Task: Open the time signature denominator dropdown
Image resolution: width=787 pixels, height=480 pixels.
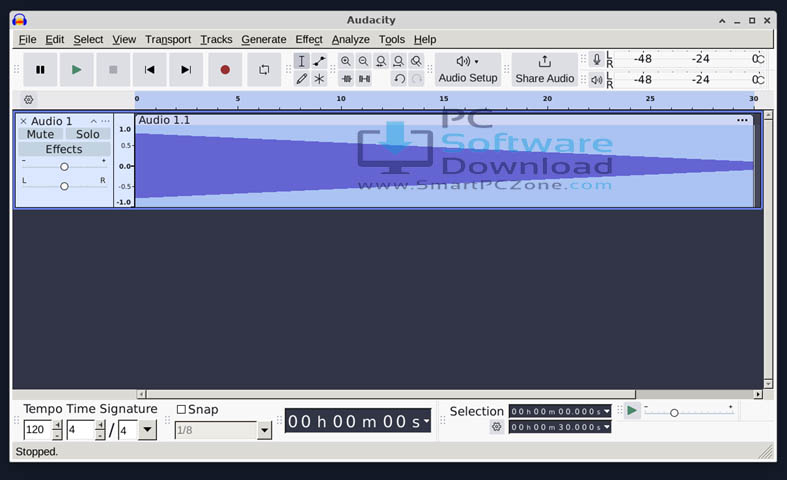Action: tap(147, 430)
